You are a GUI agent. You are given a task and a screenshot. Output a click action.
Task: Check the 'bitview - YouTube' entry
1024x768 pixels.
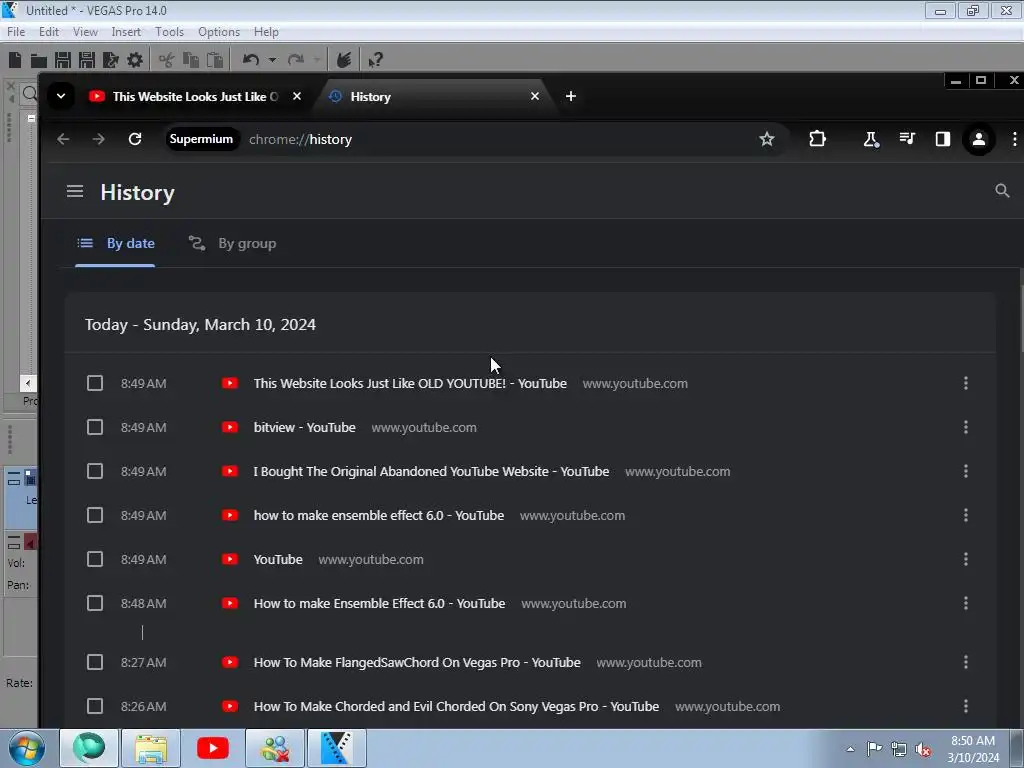pos(95,427)
